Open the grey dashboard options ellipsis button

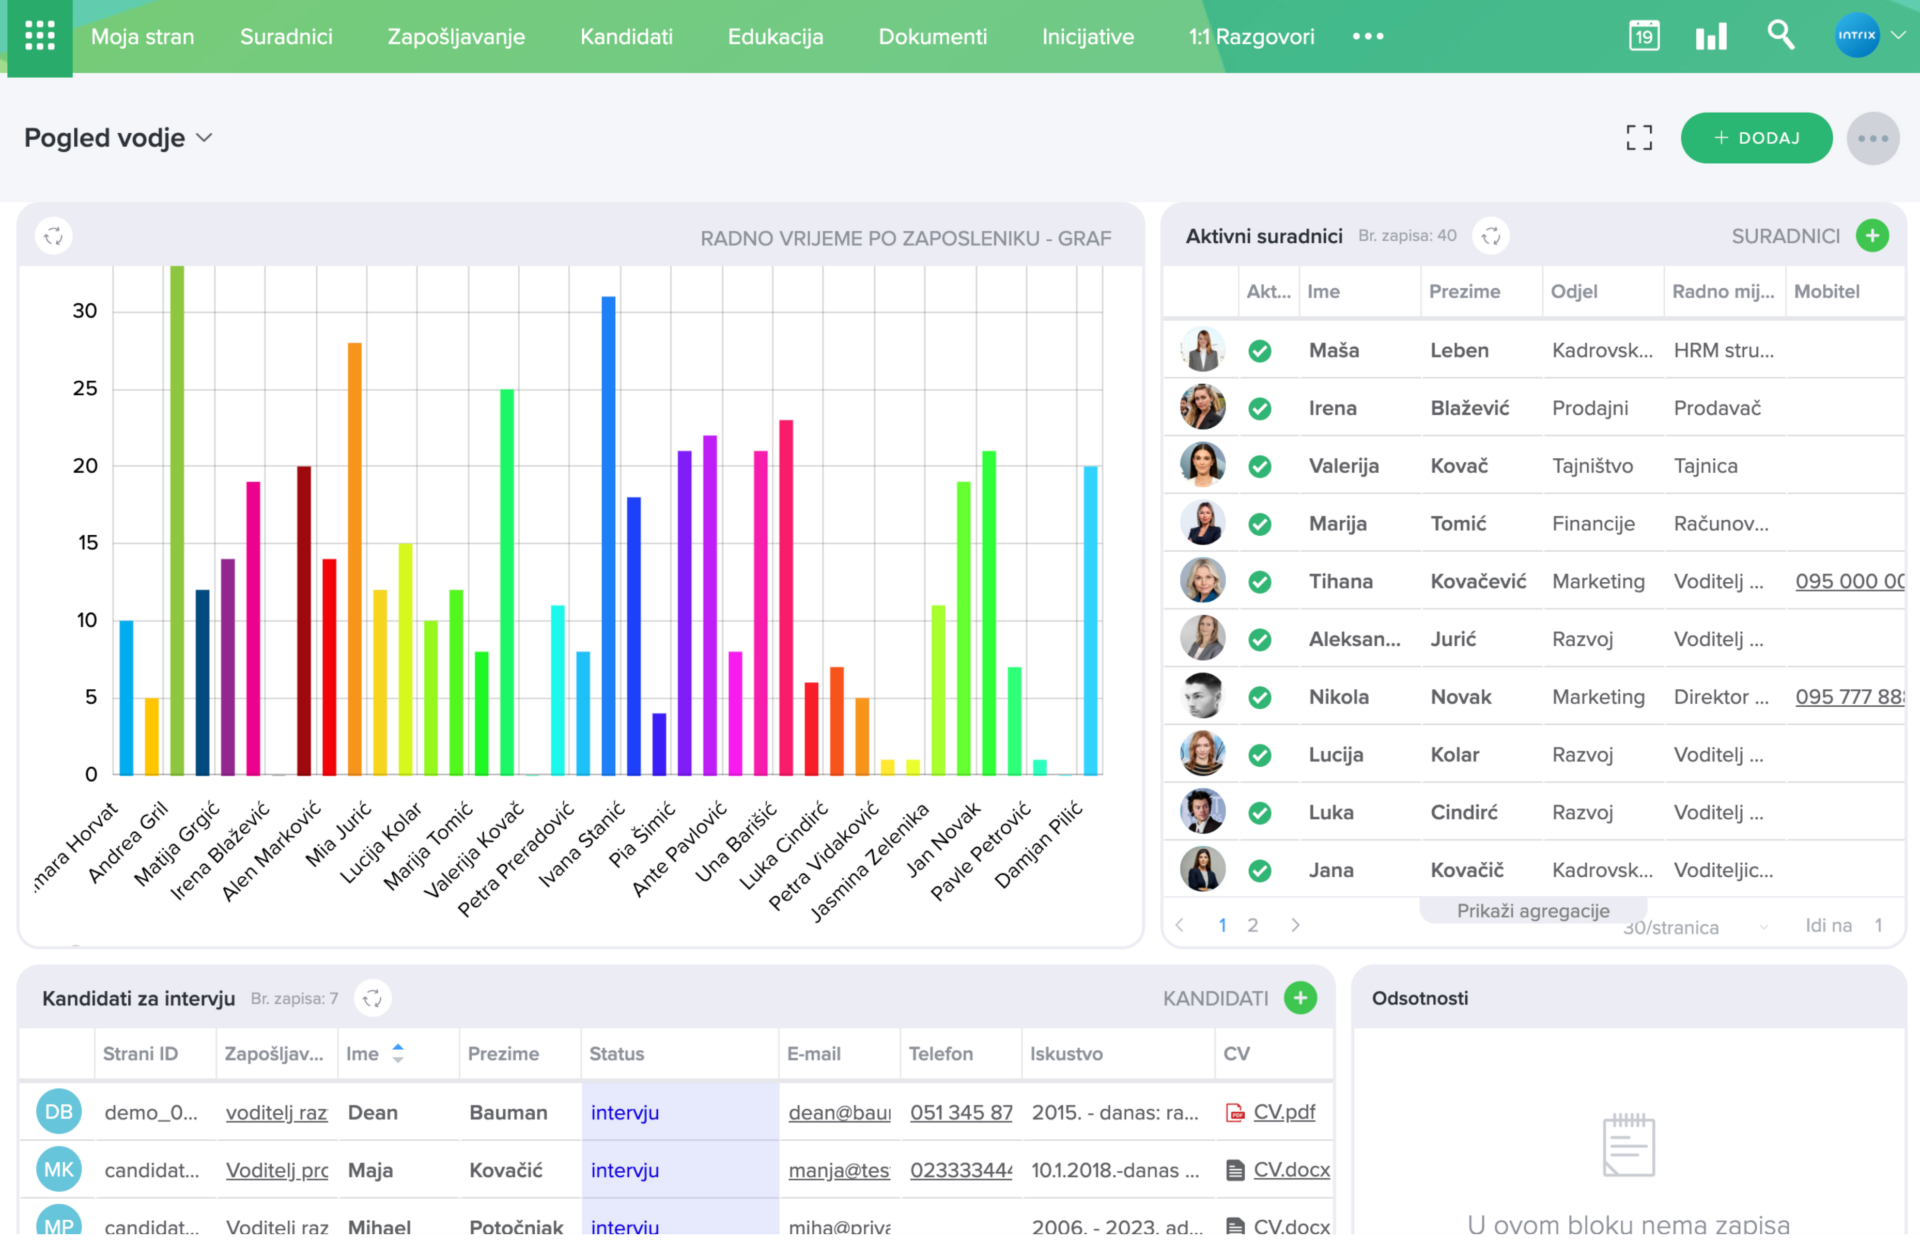click(1872, 138)
